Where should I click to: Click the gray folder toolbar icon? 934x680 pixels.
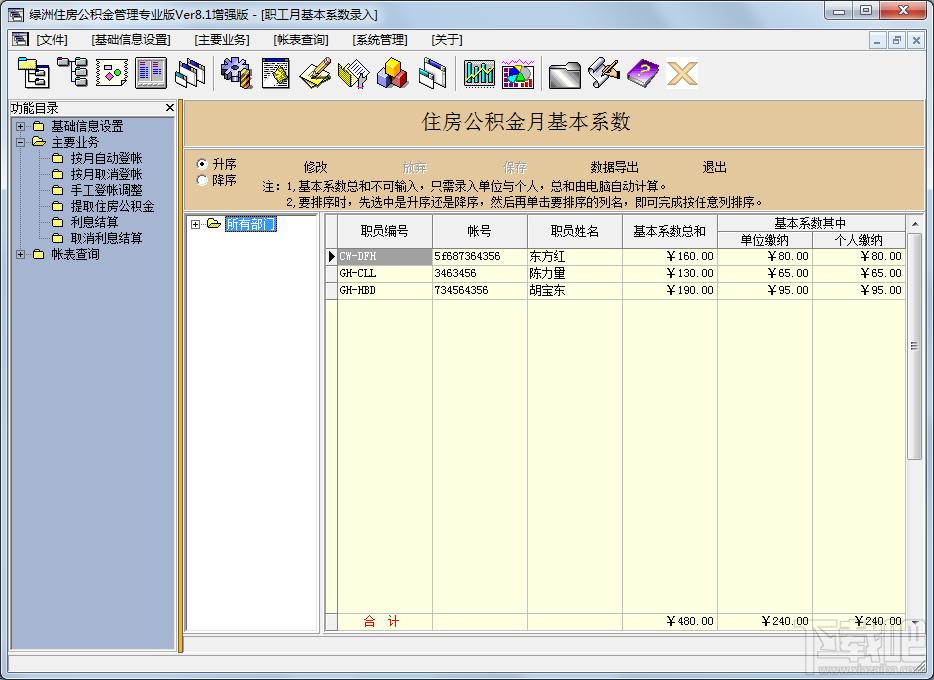click(x=565, y=74)
